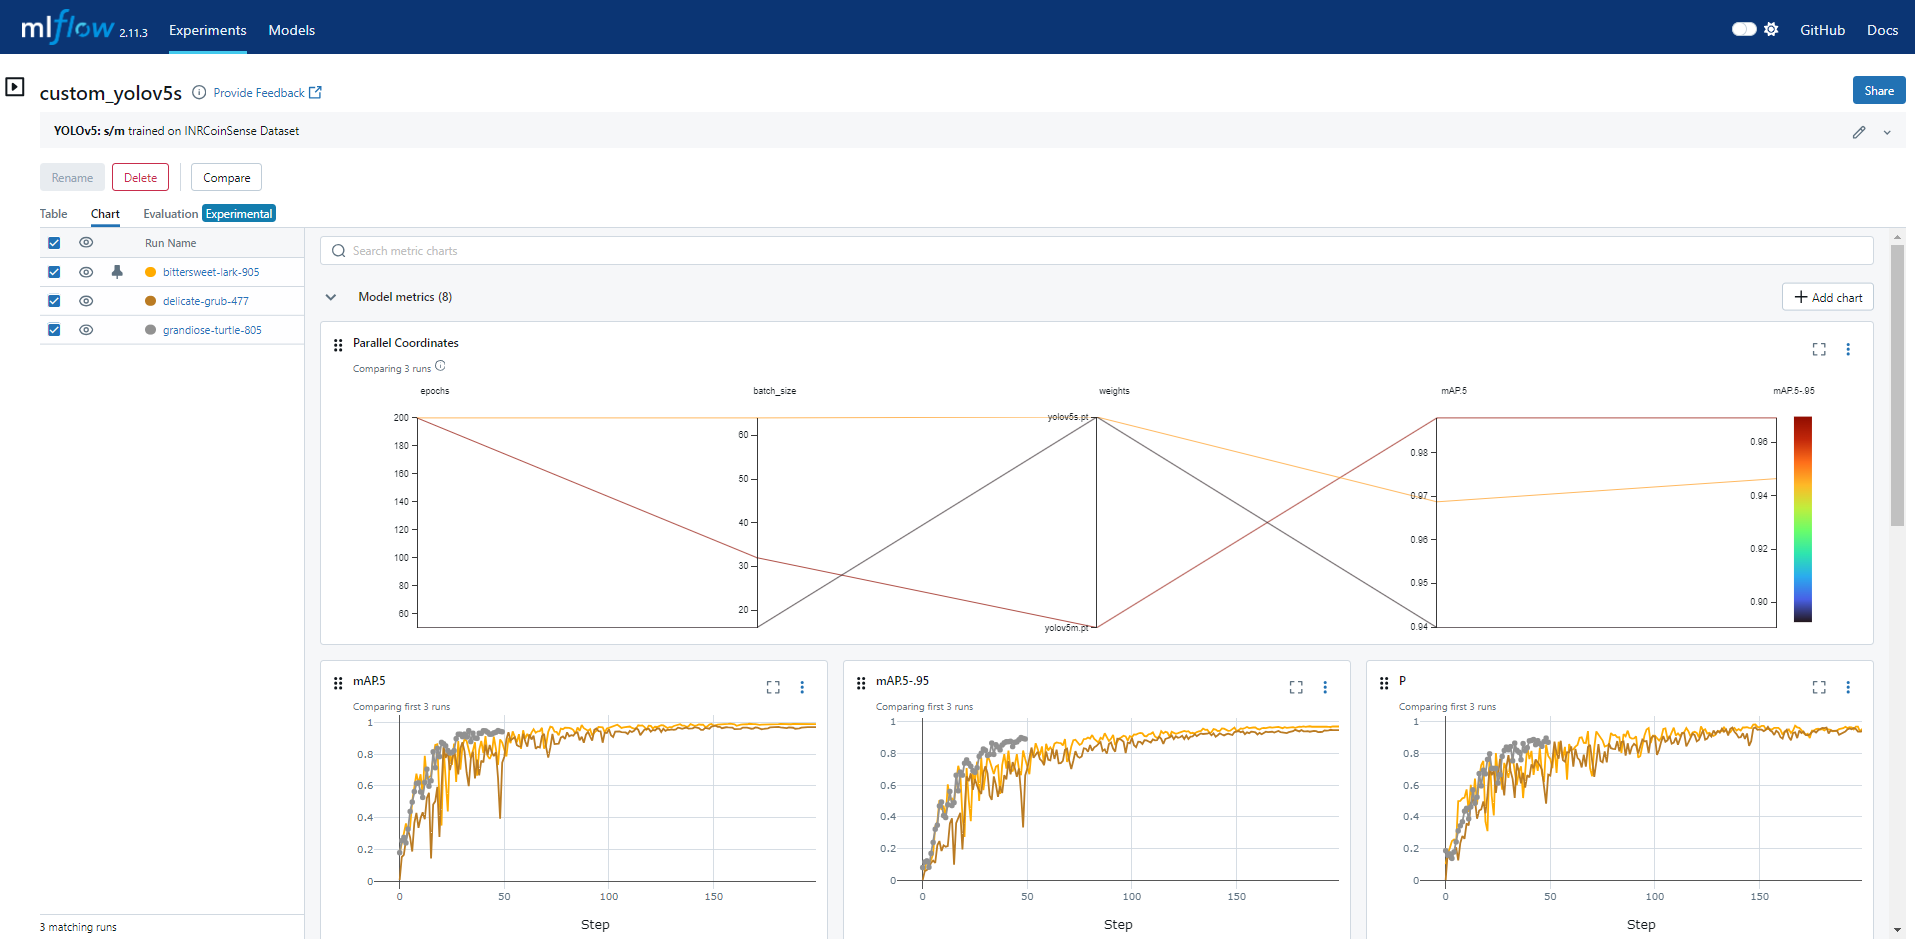The image size is (1915, 946).
Task: Collapse the description panel chevron
Action: tap(1887, 132)
